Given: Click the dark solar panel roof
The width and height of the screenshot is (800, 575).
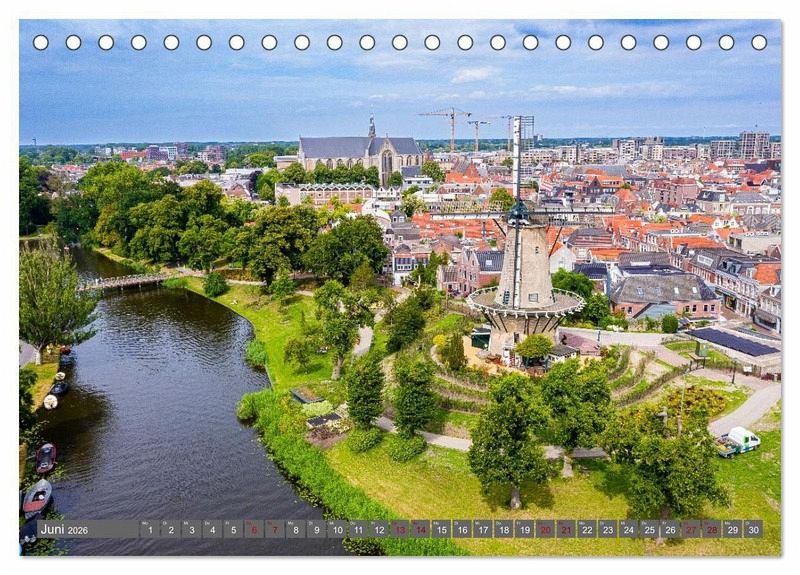Looking at the screenshot, I should [x=735, y=342].
